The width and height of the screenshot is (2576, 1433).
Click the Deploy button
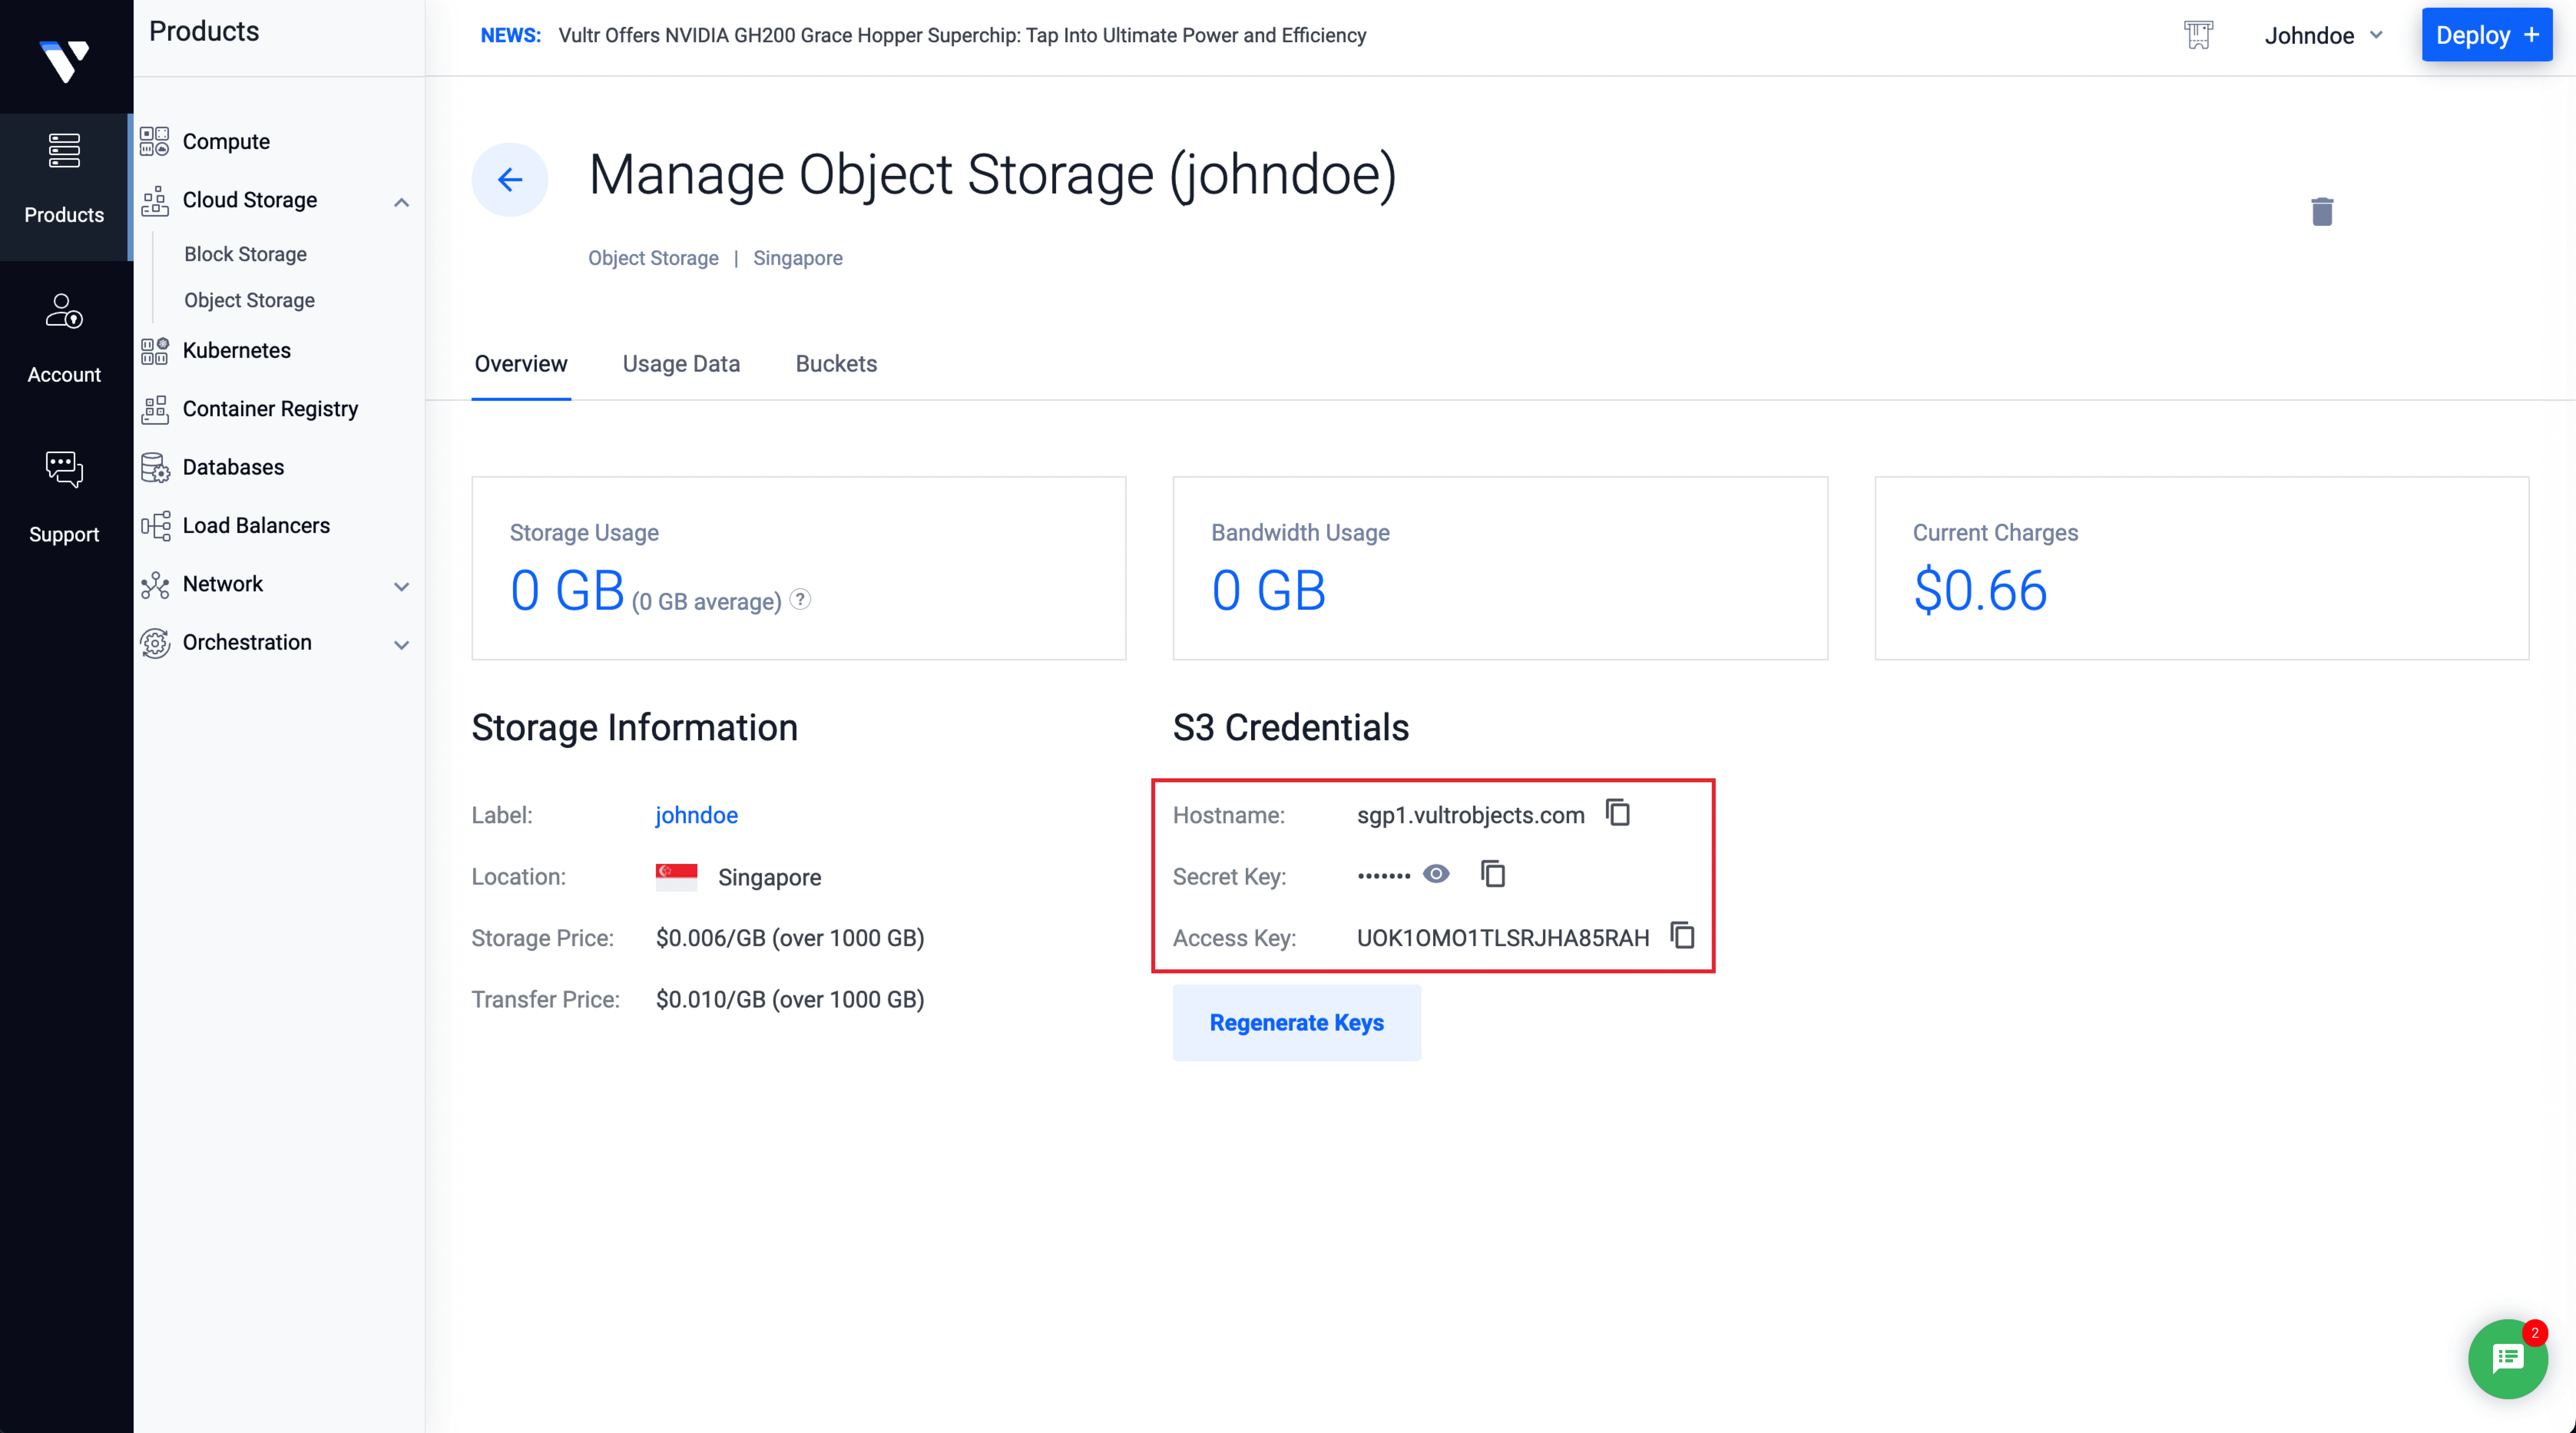click(x=2486, y=34)
